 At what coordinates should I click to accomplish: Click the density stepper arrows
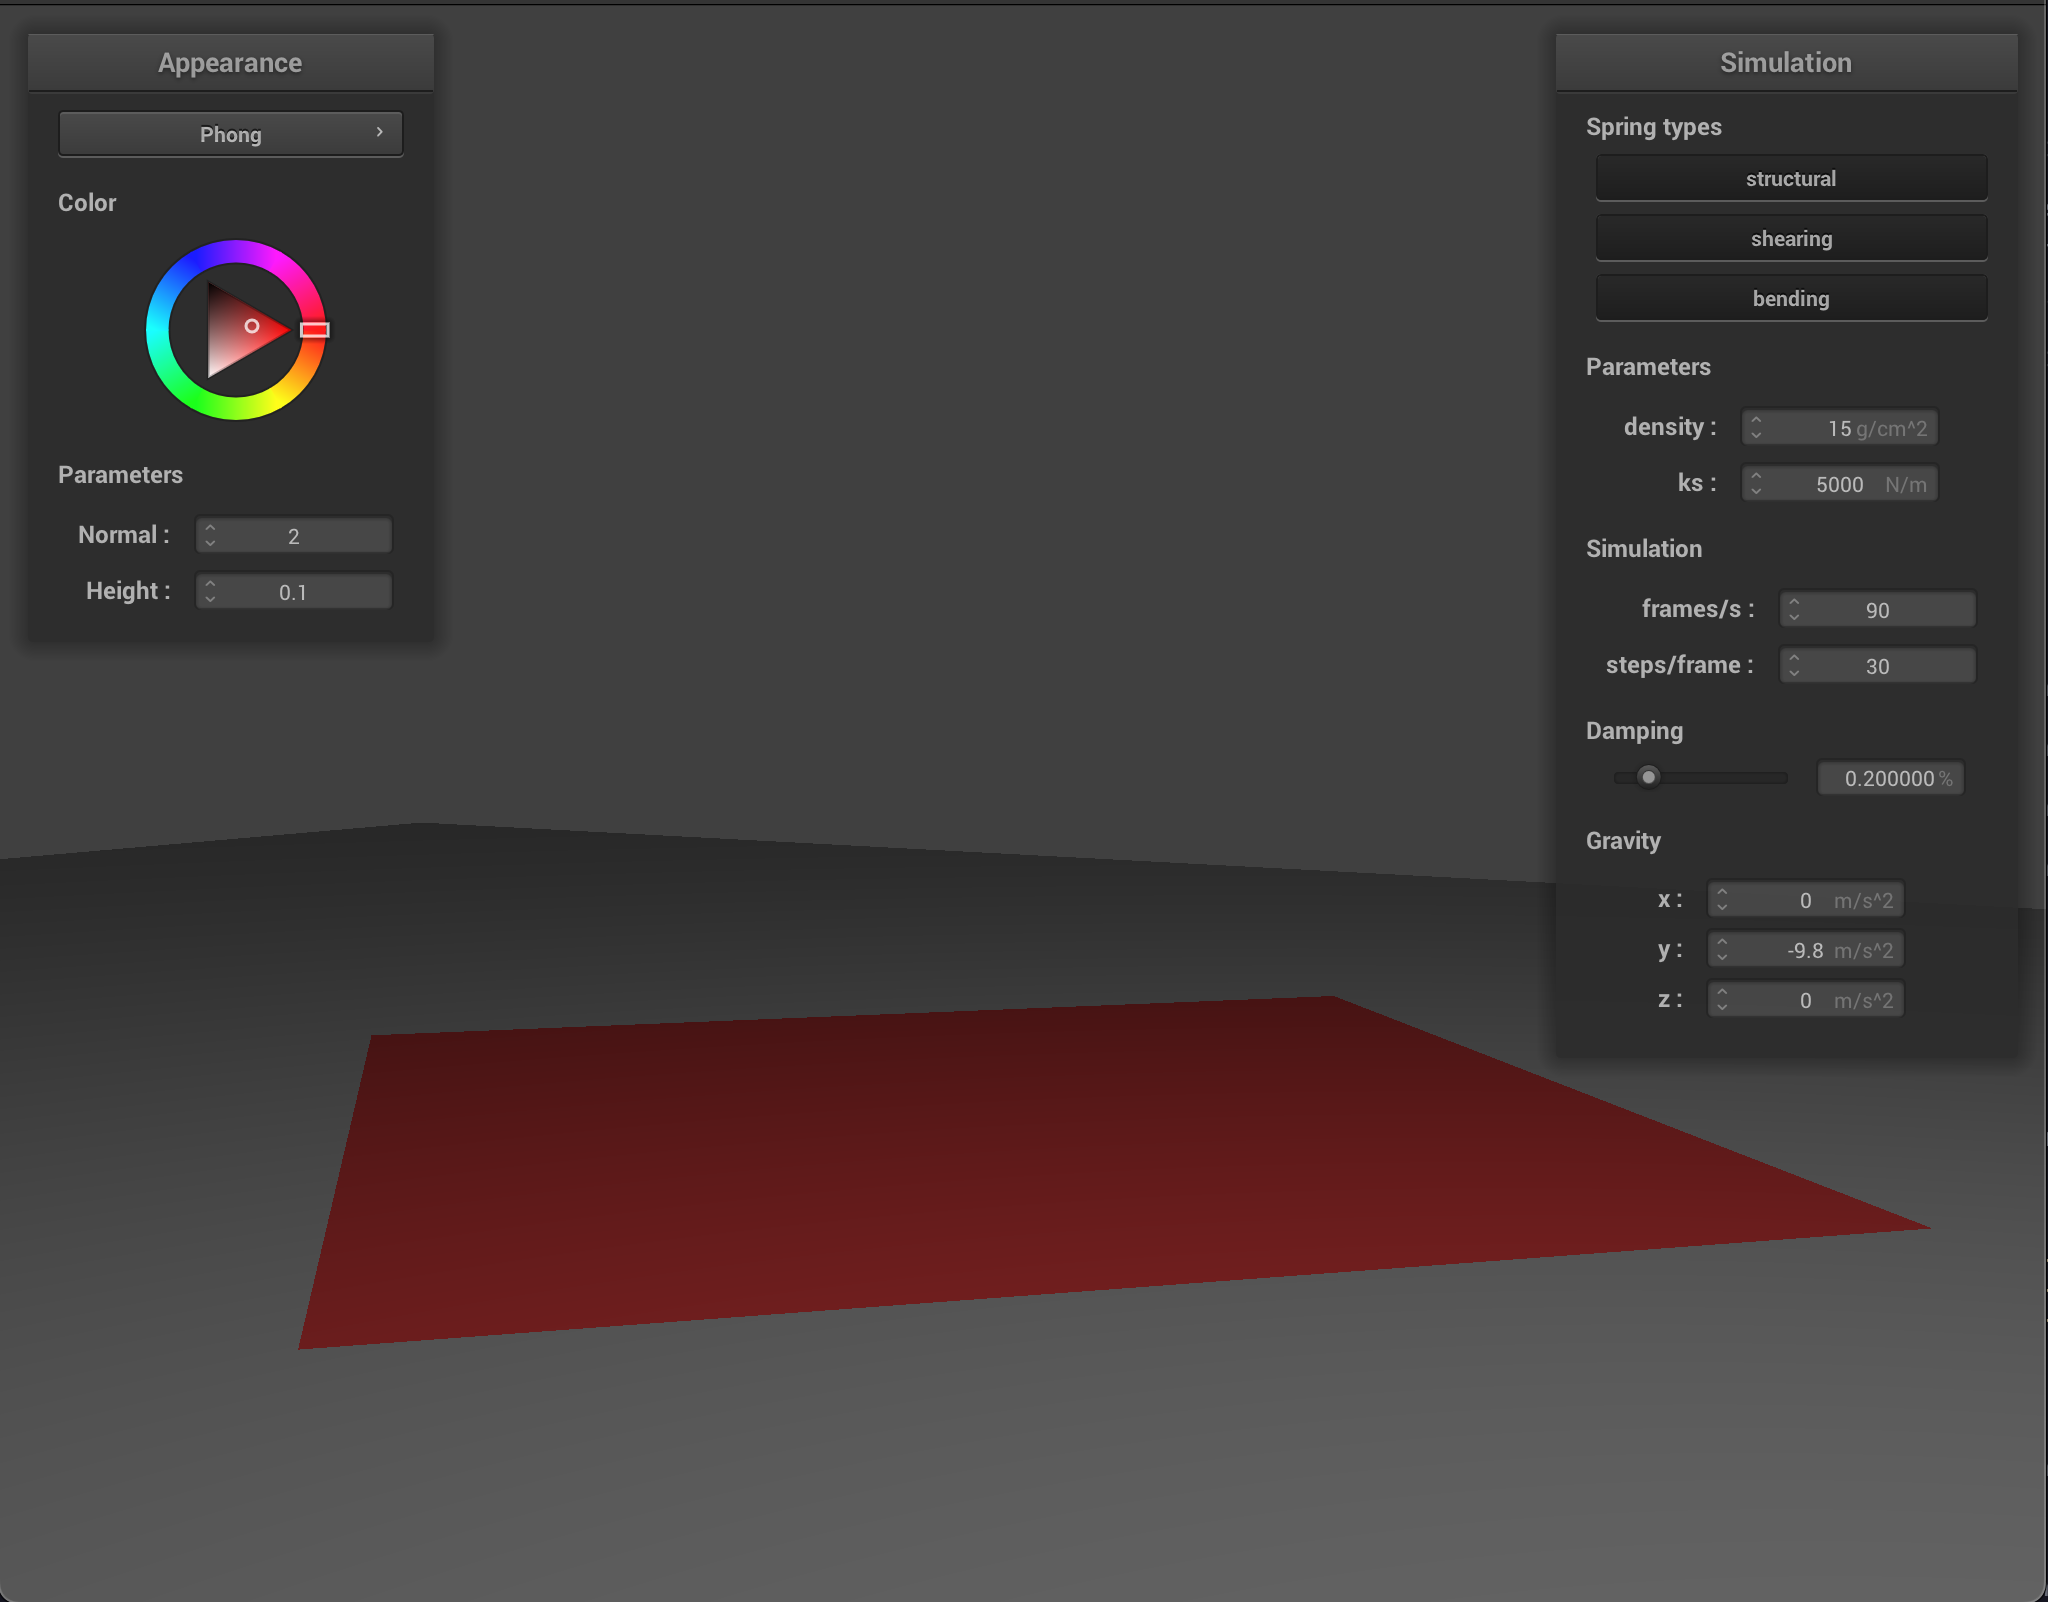tap(1756, 428)
